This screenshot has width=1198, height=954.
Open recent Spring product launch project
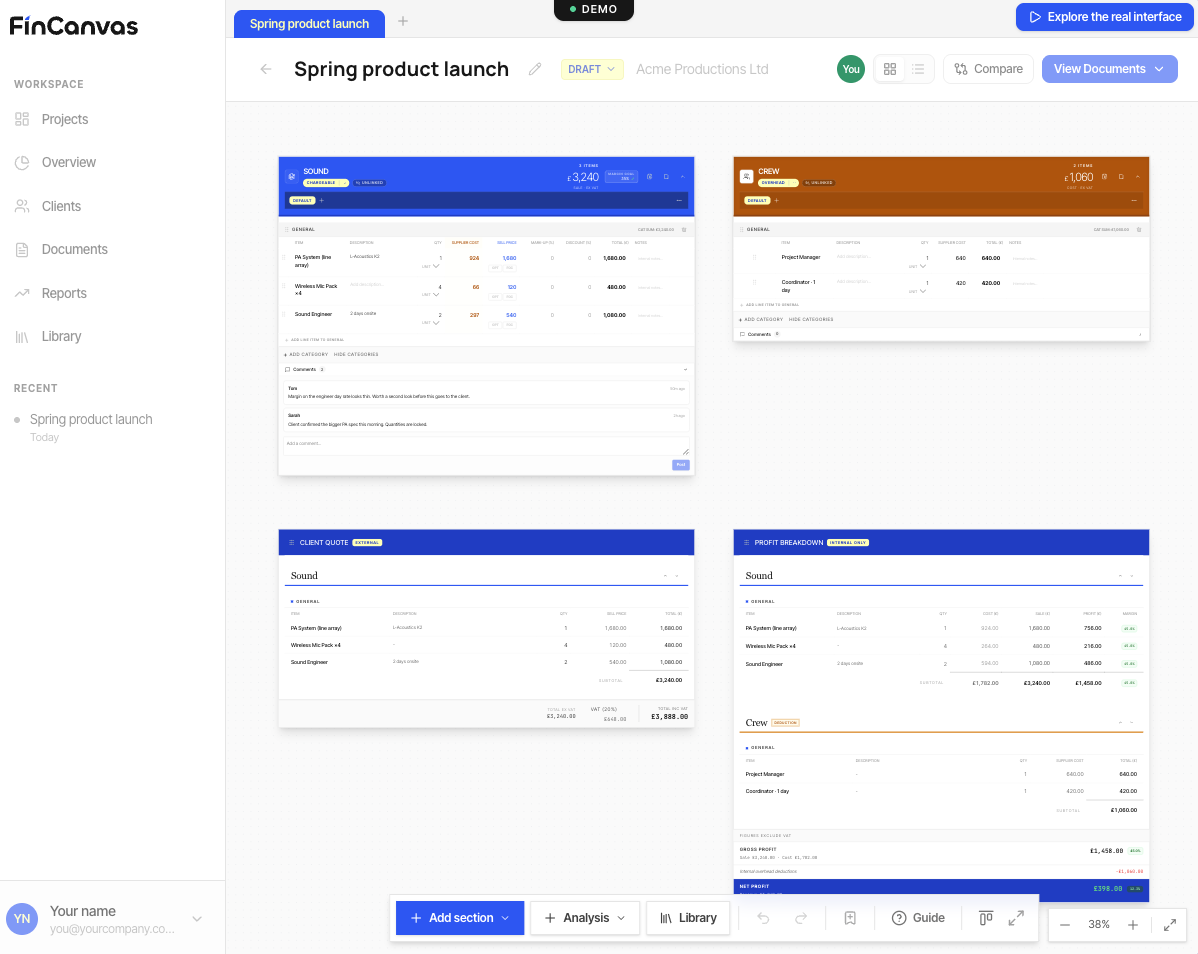pos(91,419)
